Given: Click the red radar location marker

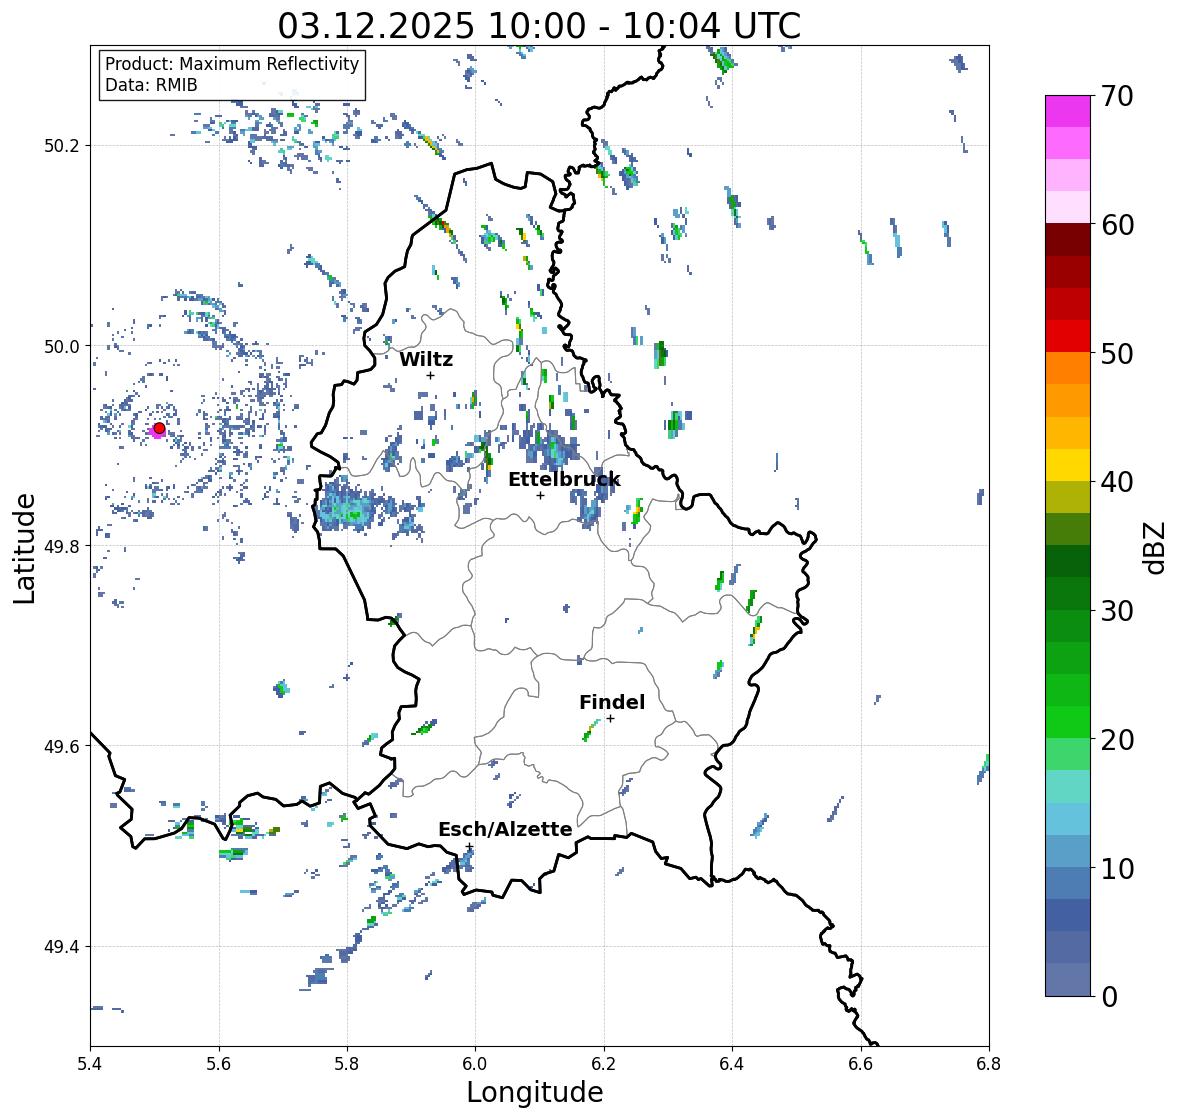Looking at the screenshot, I should [159, 428].
